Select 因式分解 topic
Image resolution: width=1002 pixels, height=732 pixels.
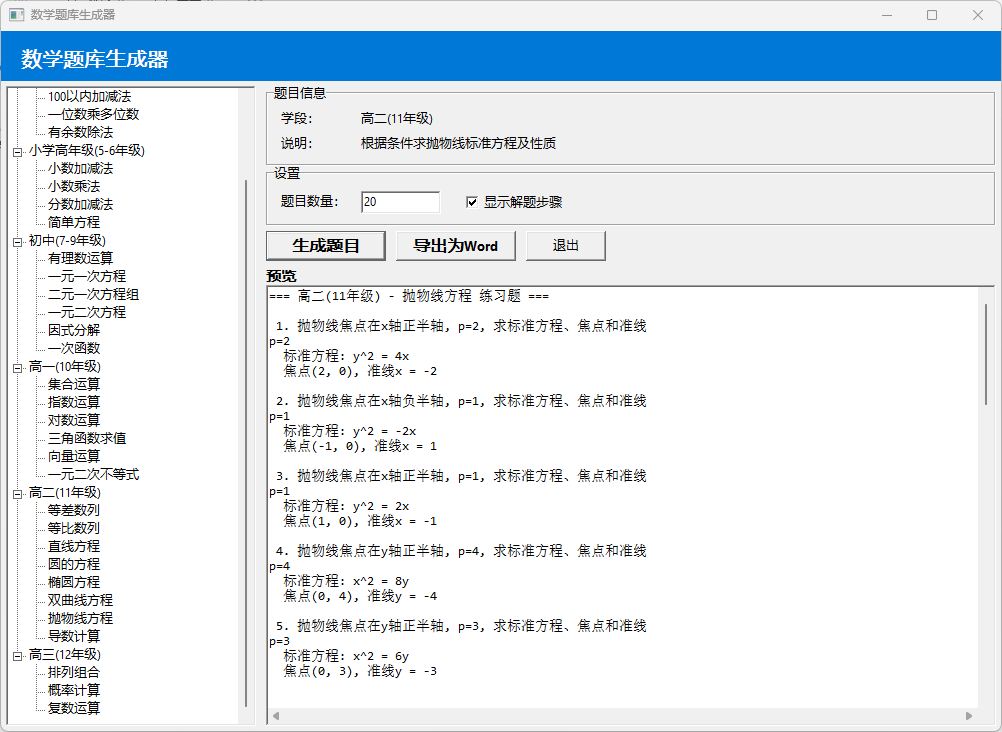click(x=74, y=330)
